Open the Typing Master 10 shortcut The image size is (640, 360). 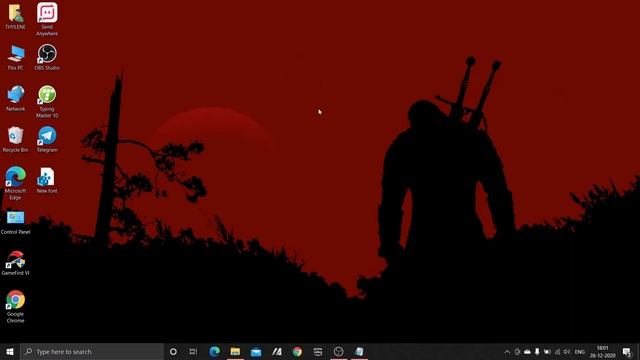pyautogui.click(x=47, y=102)
